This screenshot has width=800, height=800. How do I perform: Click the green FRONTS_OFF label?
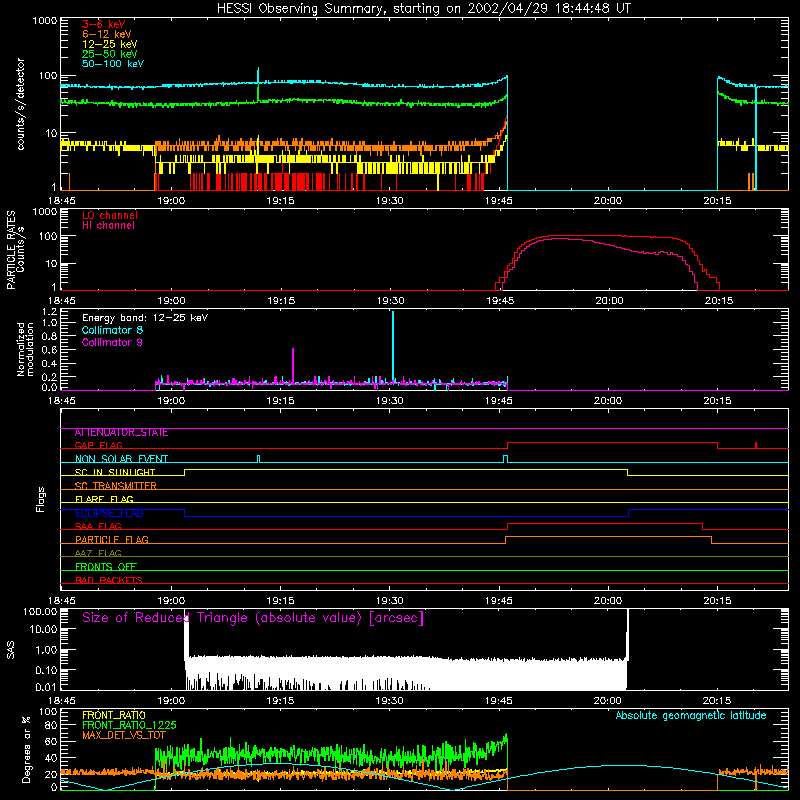pos(106,567)
